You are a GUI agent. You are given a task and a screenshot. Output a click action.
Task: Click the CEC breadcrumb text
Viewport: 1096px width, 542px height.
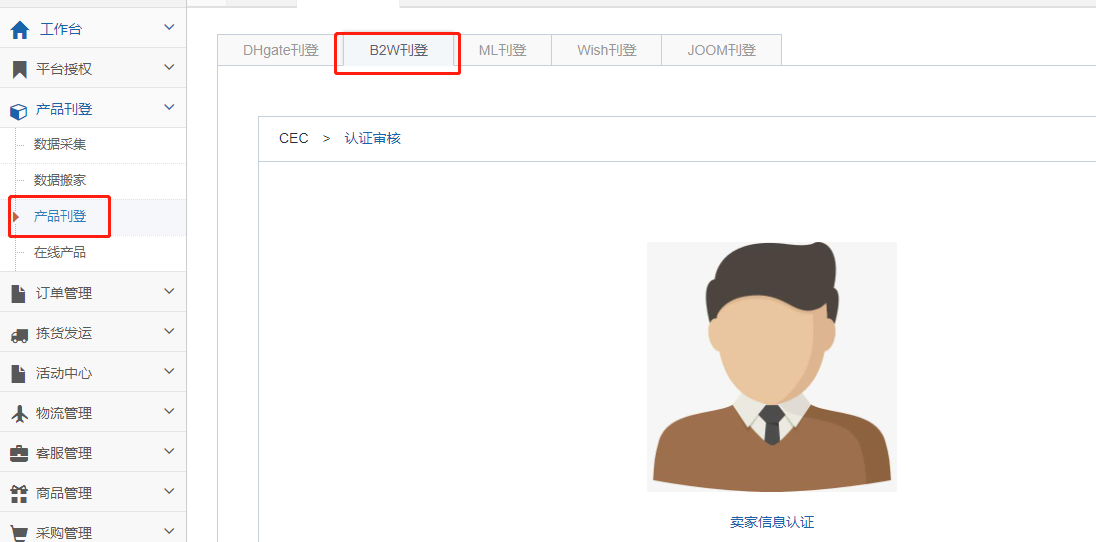coord(294,138)
